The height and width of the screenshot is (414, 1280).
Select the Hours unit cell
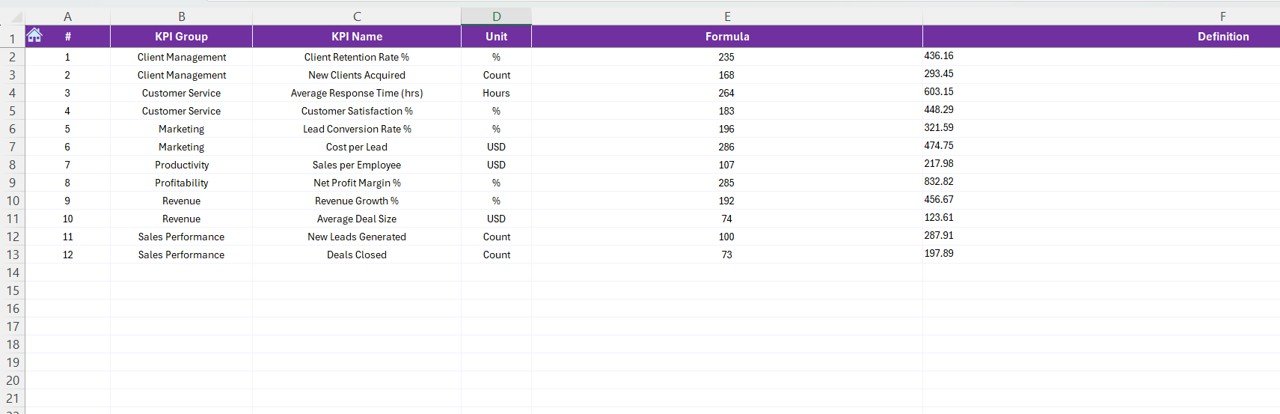pyautogui.click(x=496, y=93)
